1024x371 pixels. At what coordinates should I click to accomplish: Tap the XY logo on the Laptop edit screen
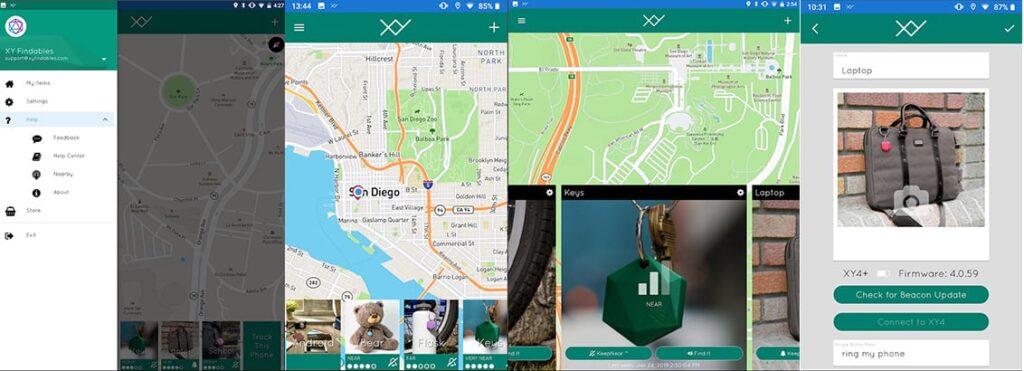tap(911, 28)
